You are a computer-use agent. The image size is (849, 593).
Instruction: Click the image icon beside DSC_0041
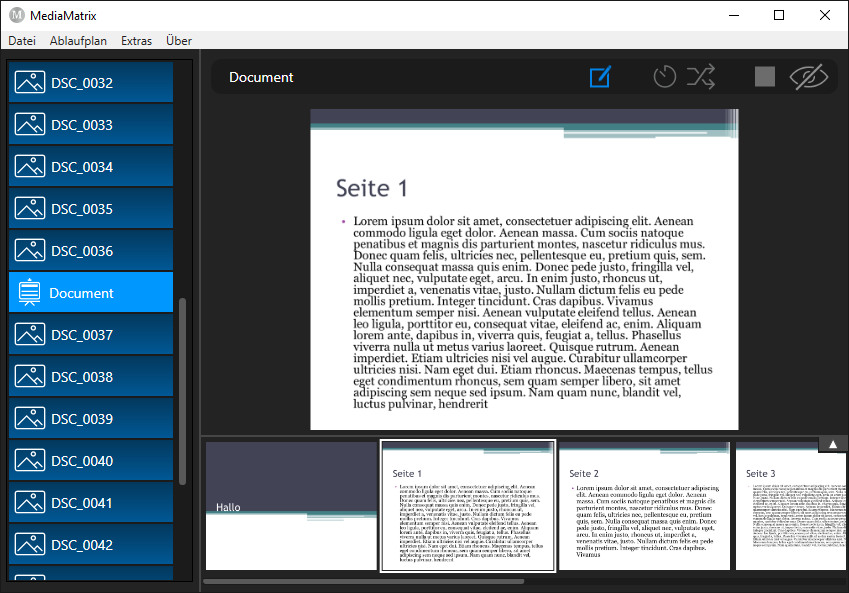(29, 503)
